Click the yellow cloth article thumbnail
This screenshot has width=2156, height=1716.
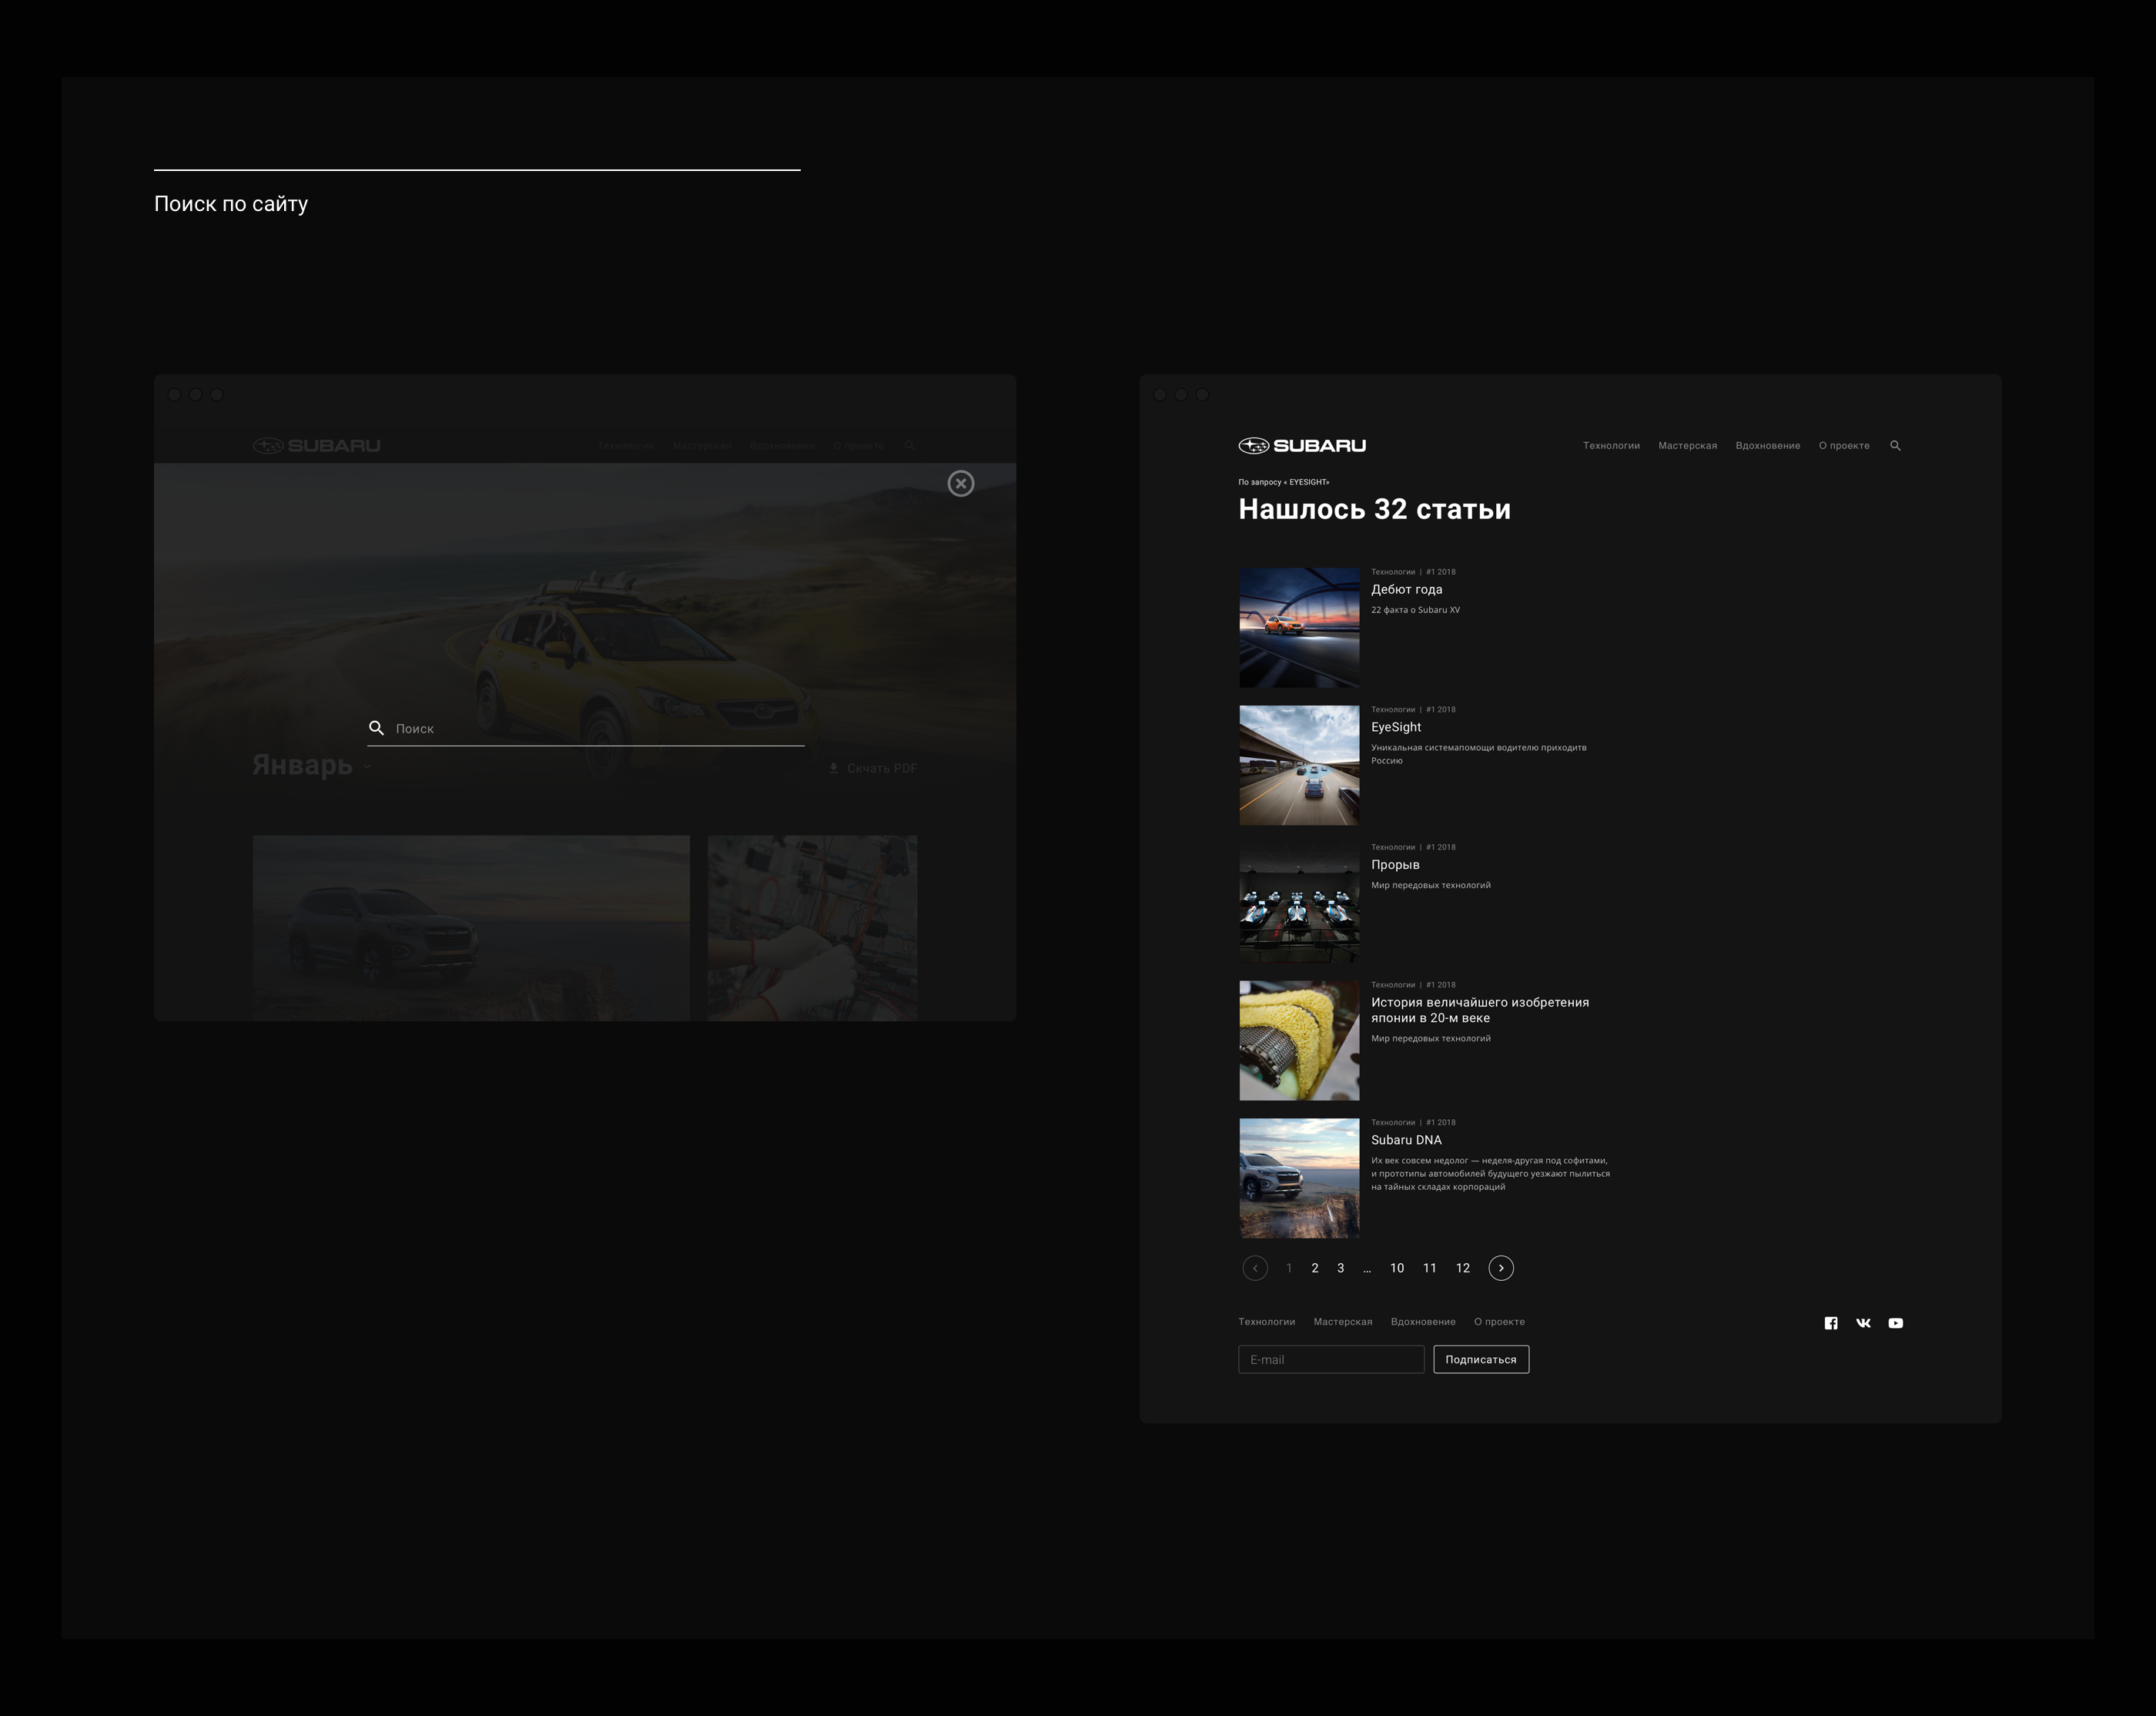click(x=1300, y=1041)
